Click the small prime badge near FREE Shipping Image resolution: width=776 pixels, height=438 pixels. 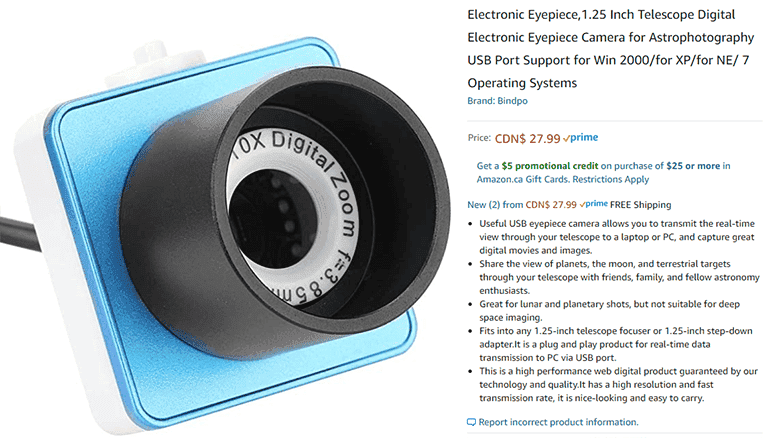593,203
